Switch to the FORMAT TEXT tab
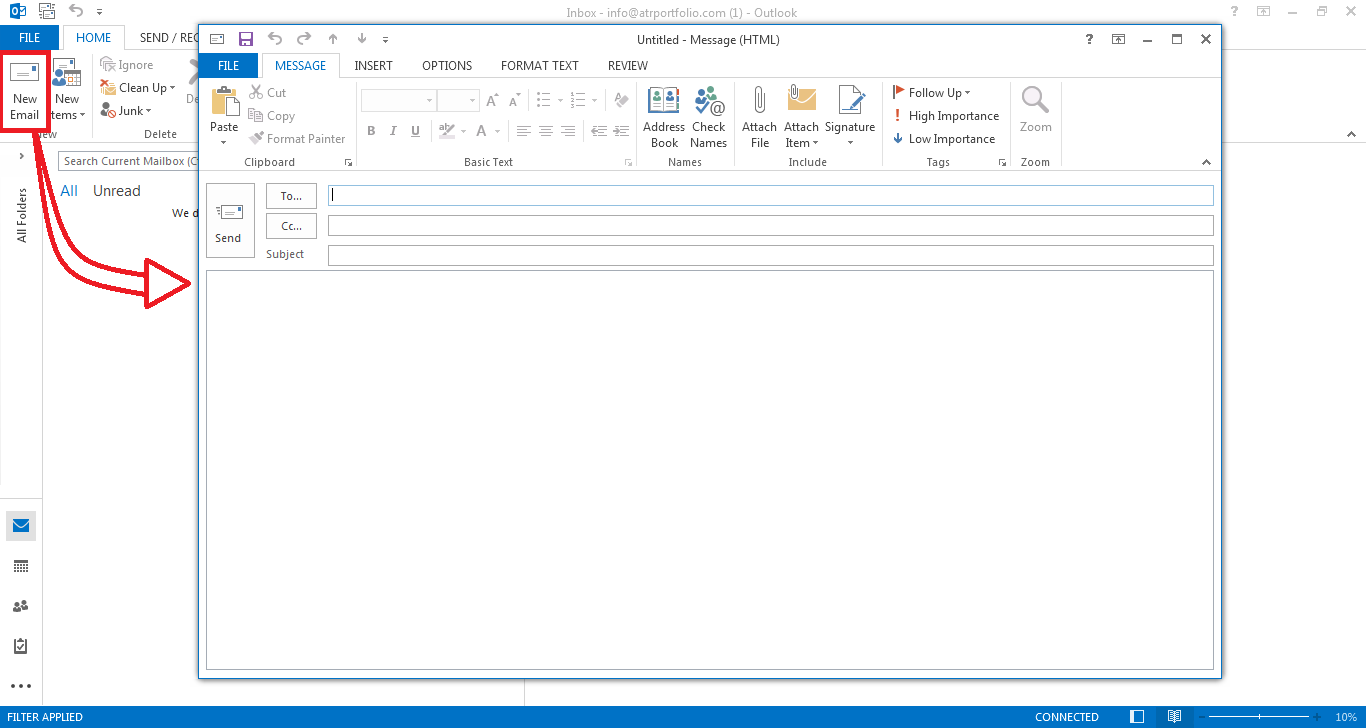1366x728 pixels. pyautogui.click(x=540, y=65)
